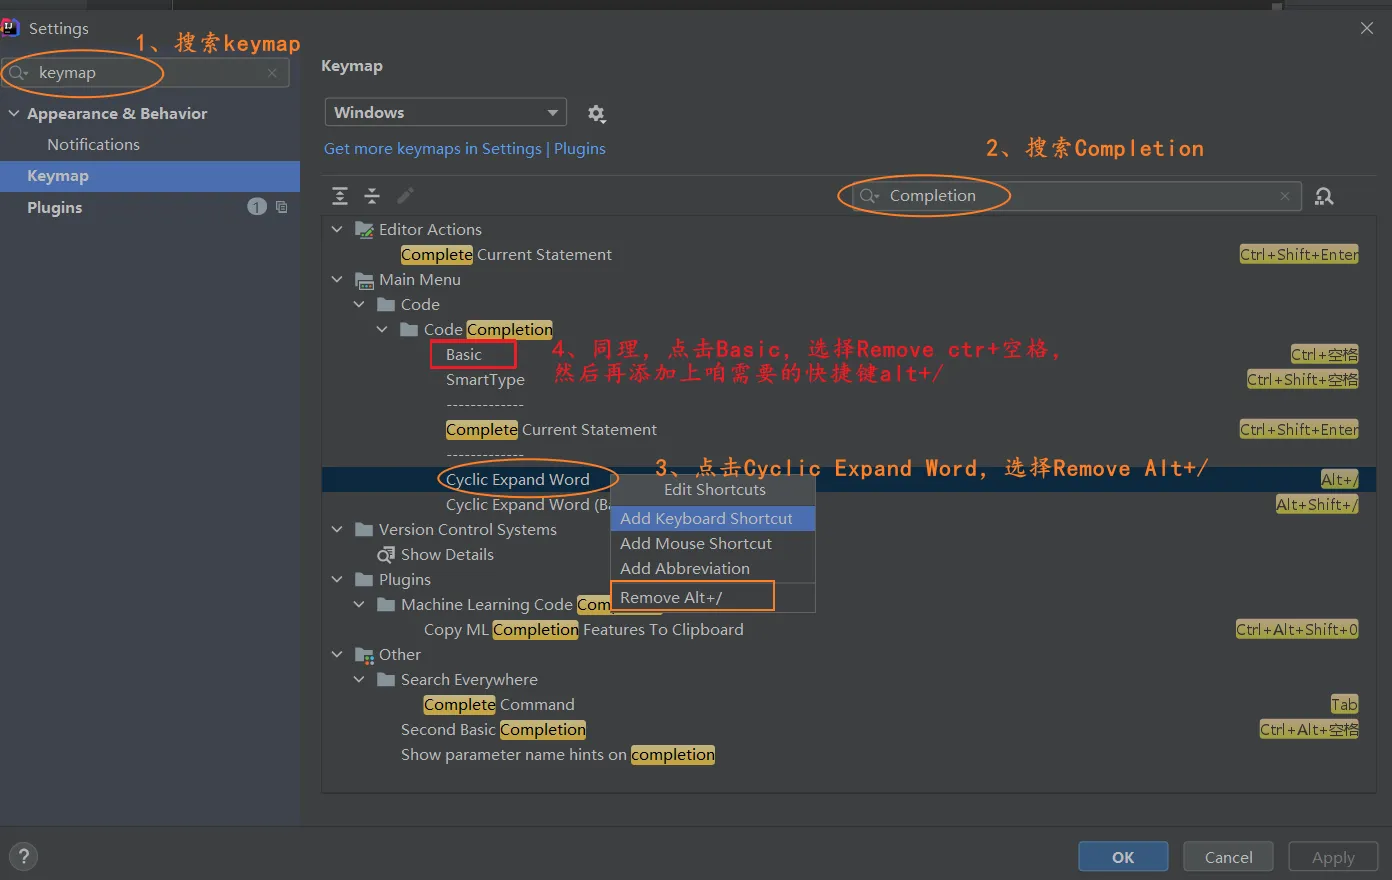The image size is (1392, 880).
Task: Collapse the Plugins group in keymap tree
Action: click(337, 580)
